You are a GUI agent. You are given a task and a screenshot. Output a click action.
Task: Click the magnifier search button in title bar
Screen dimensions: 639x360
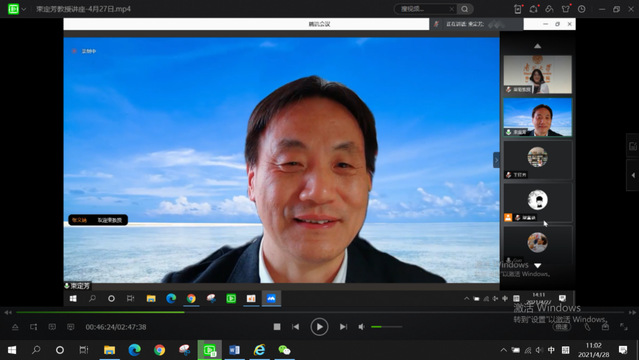(x=465, y=9)
